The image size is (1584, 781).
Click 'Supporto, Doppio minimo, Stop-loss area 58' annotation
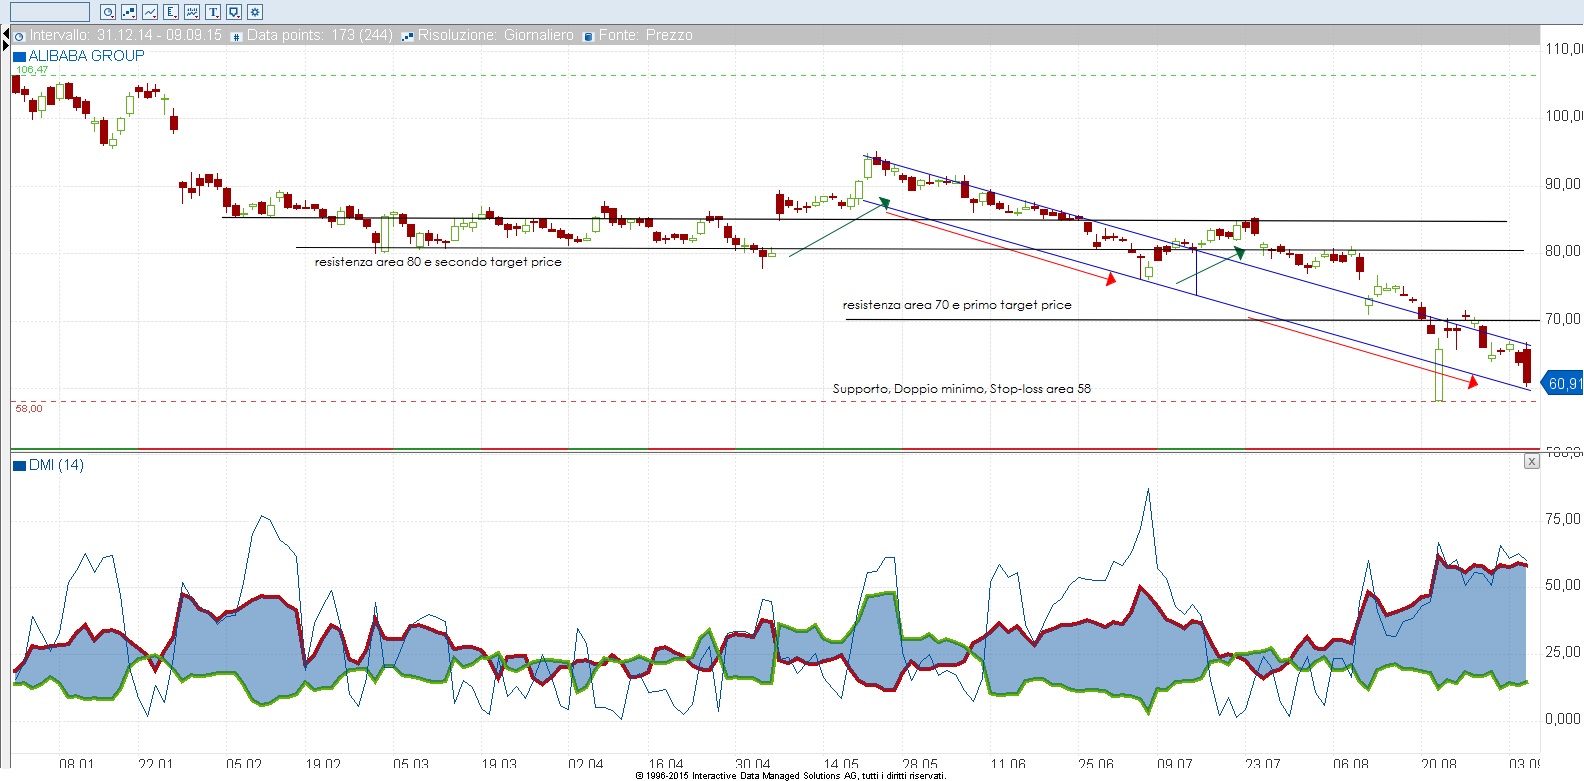pyautogui.click(x=962, y=389)
